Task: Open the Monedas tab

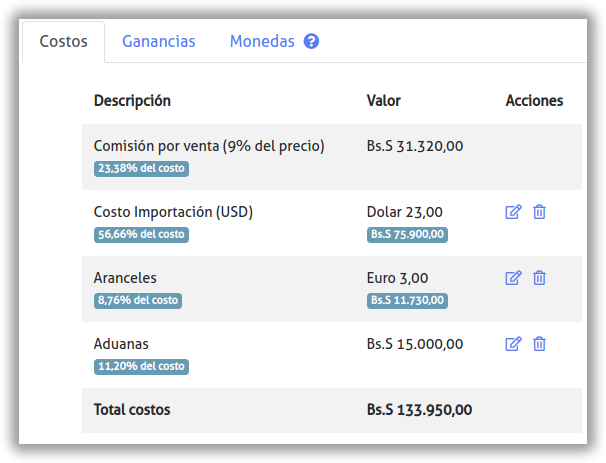Action: (262, 42)
